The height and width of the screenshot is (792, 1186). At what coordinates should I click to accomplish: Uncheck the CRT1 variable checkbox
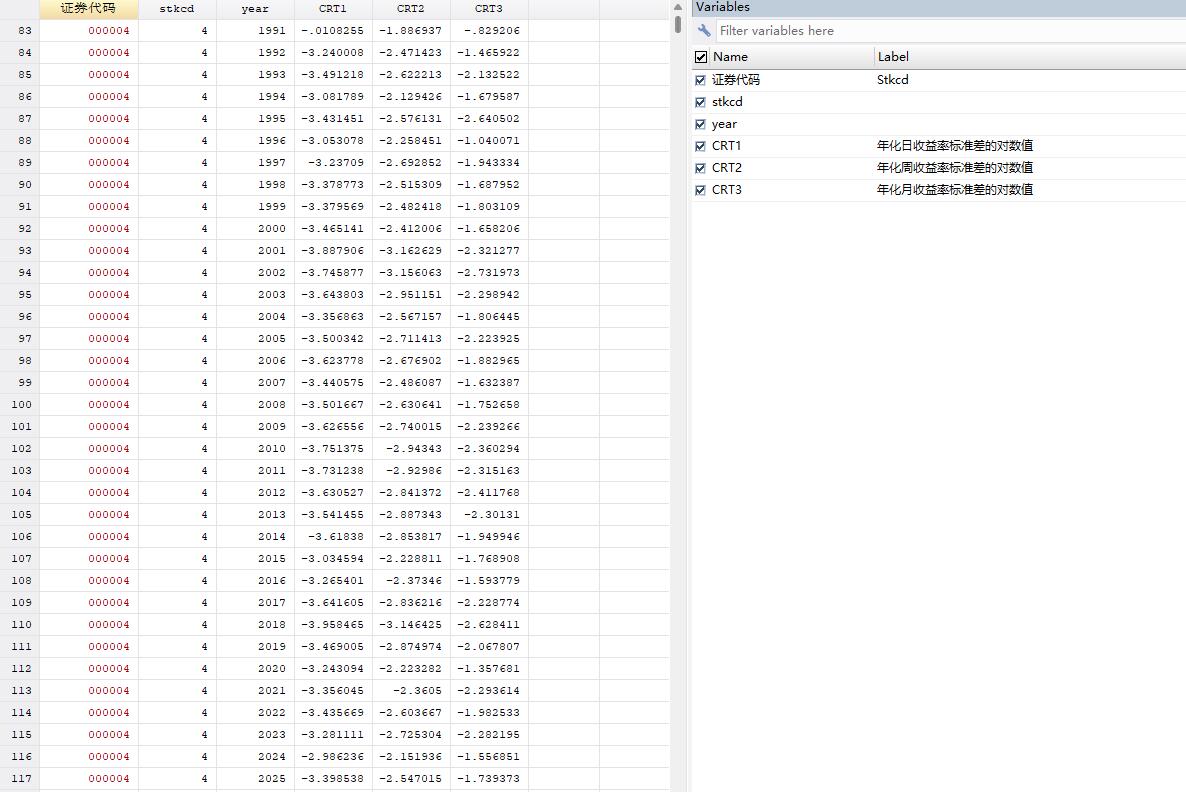[x=700, y=146]
